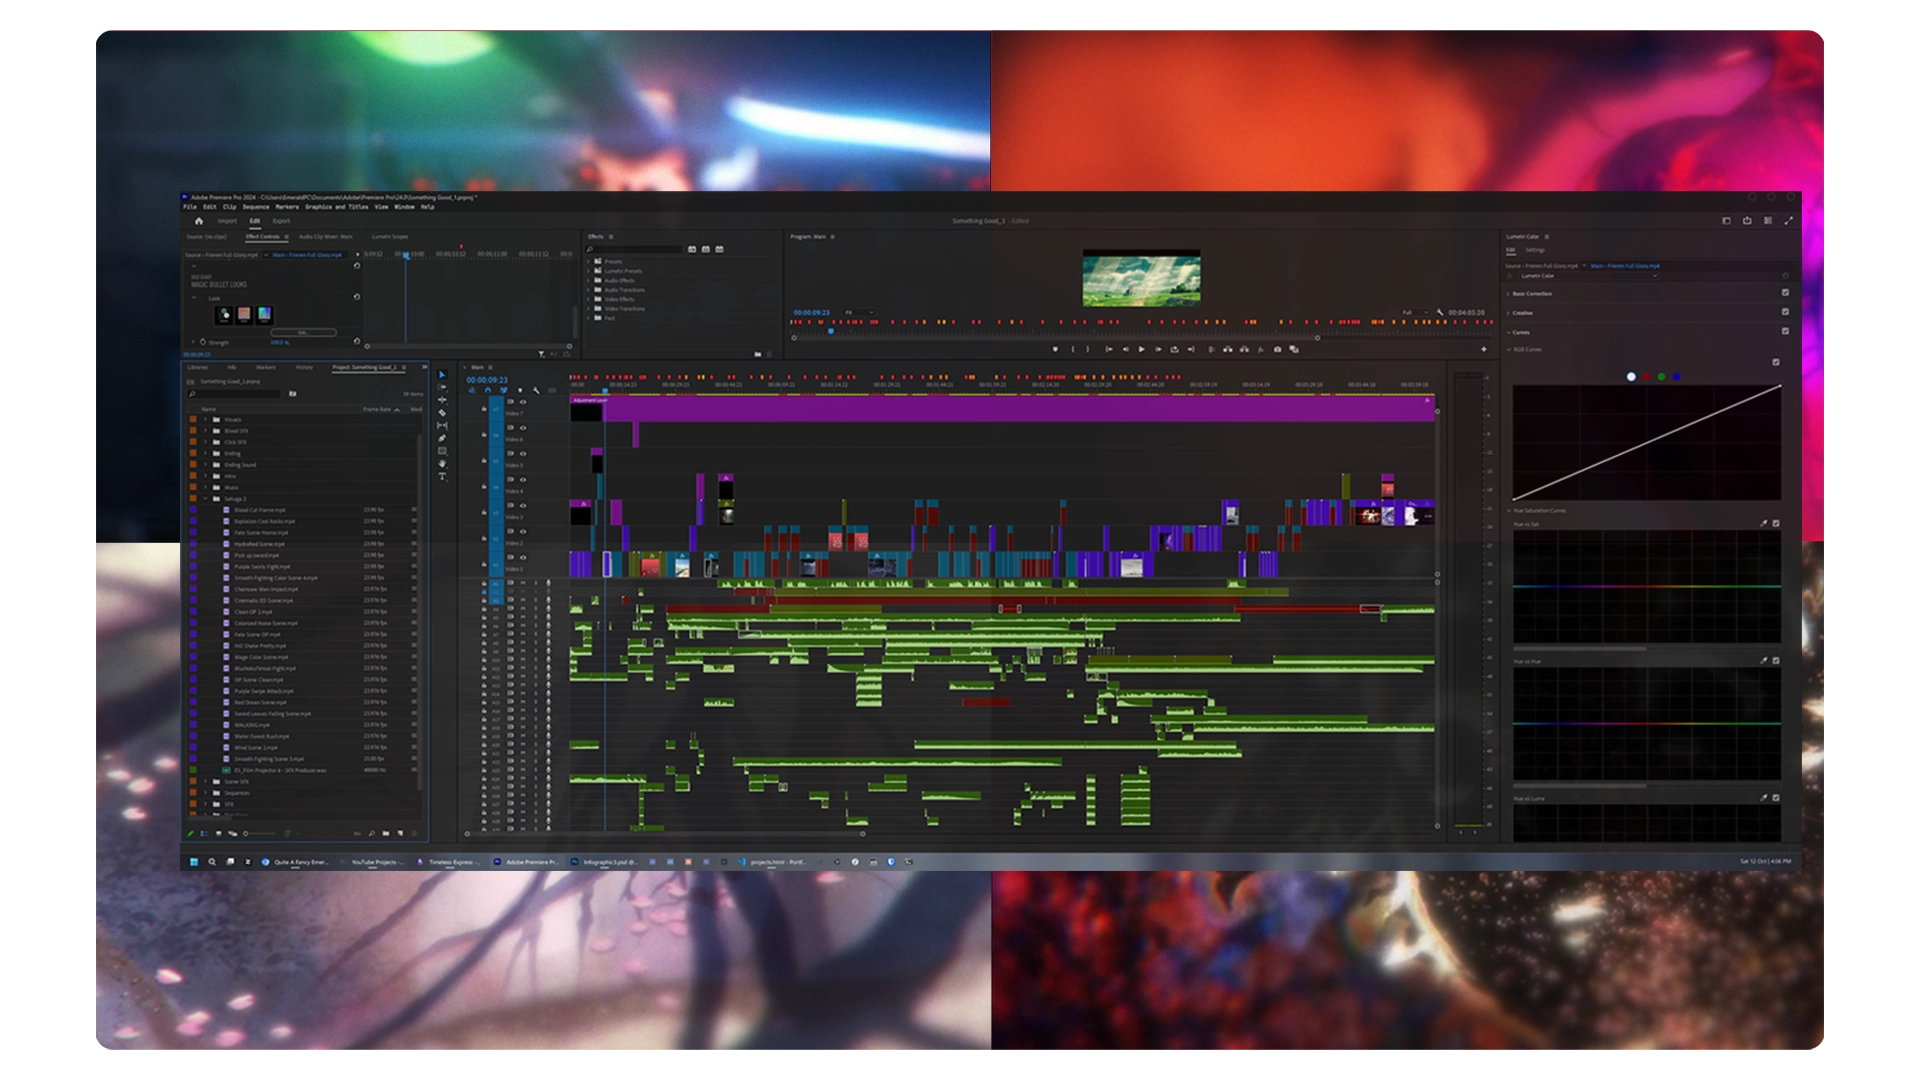Select the Ripple Edit tool

[x=442, y=400]
